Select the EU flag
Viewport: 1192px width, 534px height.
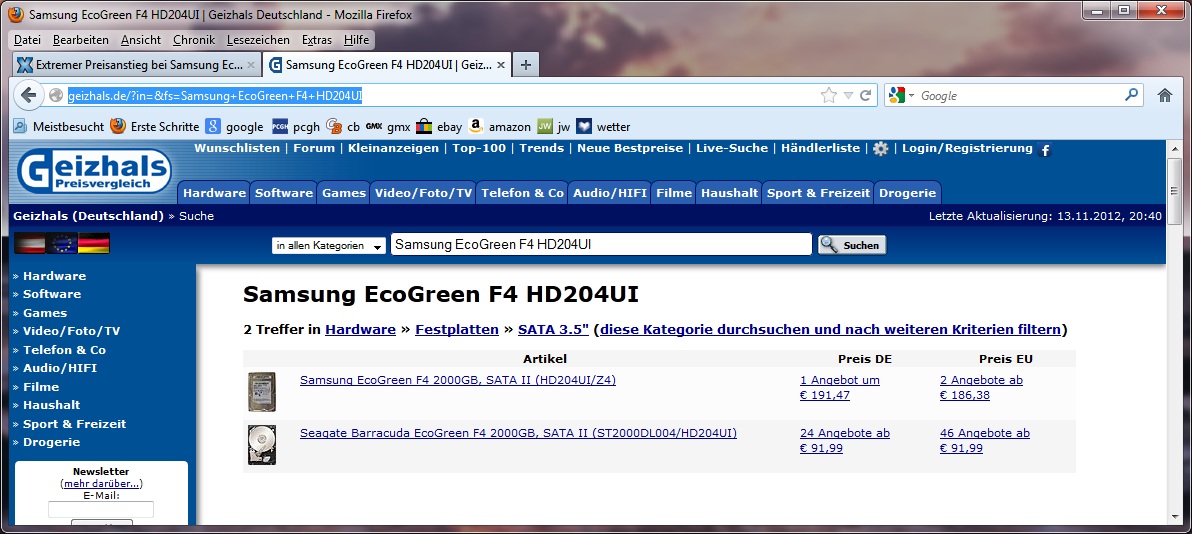(62, 243)
